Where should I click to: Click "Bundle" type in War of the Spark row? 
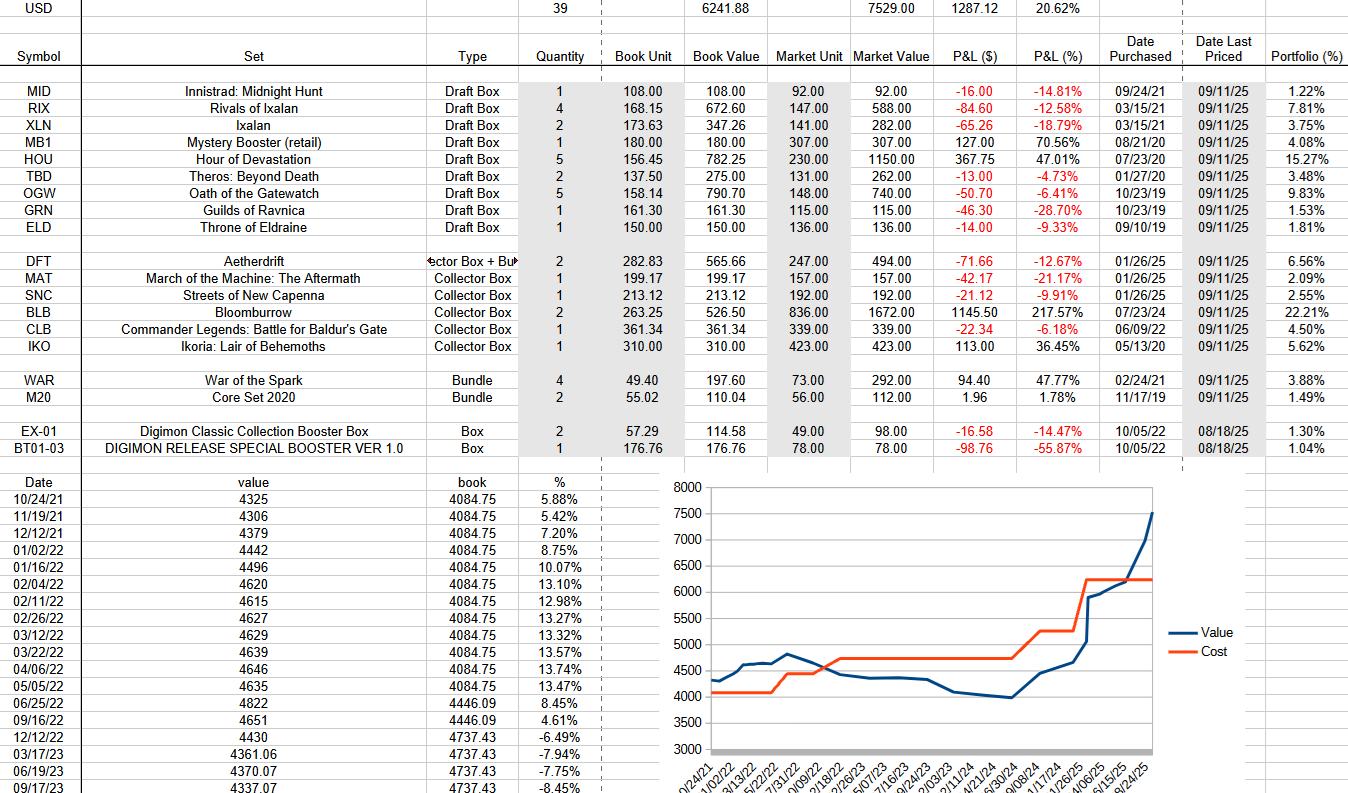(472, 380)
